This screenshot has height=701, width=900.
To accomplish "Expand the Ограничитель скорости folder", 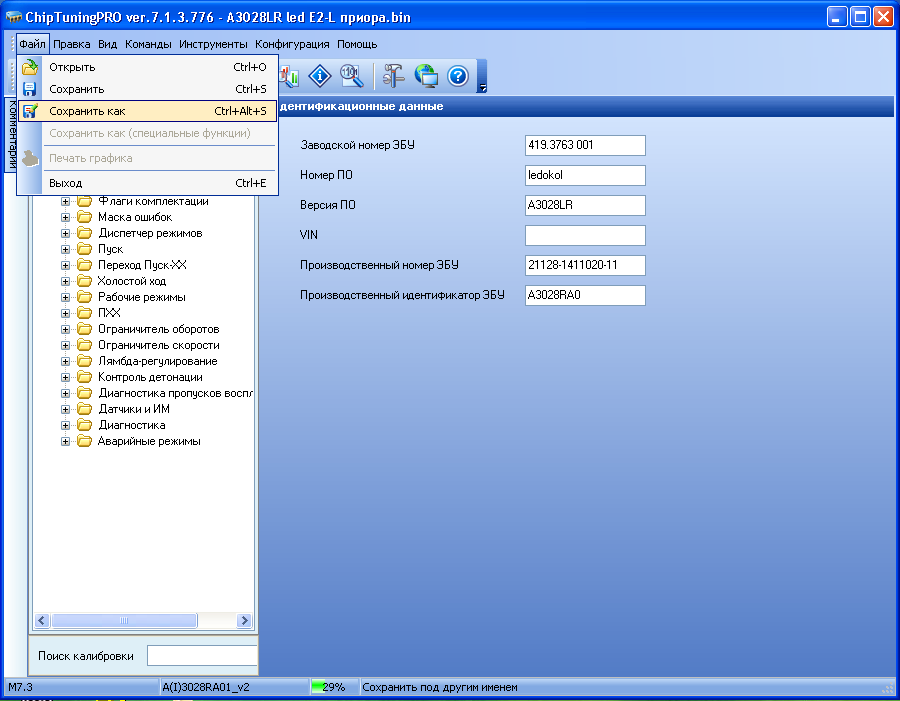I will (x=65, y=346).
